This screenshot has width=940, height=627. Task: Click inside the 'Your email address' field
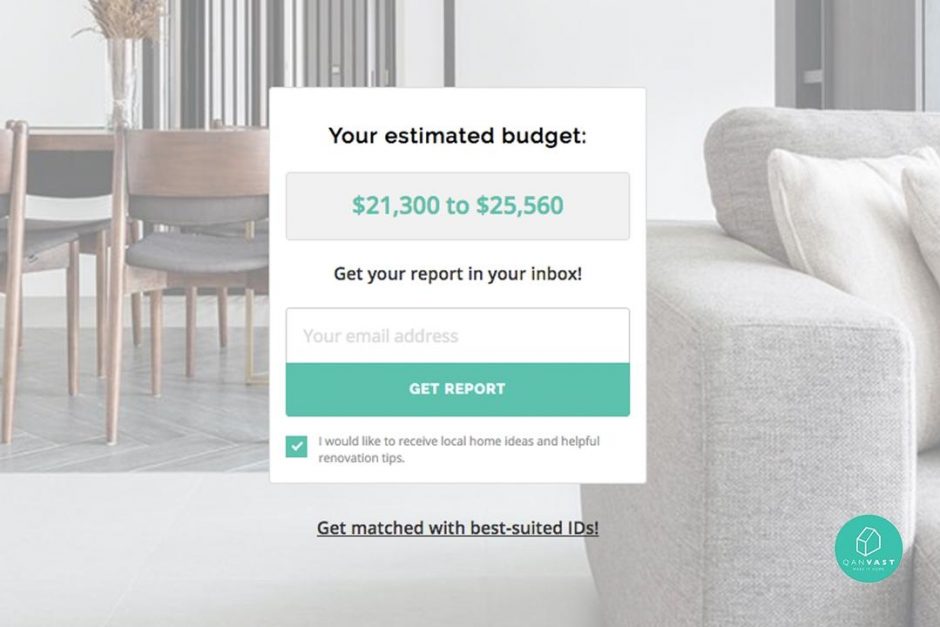457,335
